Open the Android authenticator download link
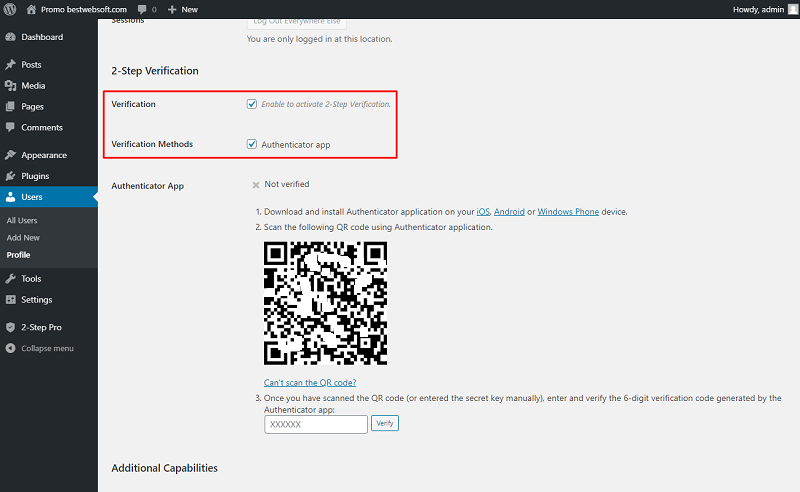Image resolution: width=800 pixels, height=492 pixels. coord(509,211)
